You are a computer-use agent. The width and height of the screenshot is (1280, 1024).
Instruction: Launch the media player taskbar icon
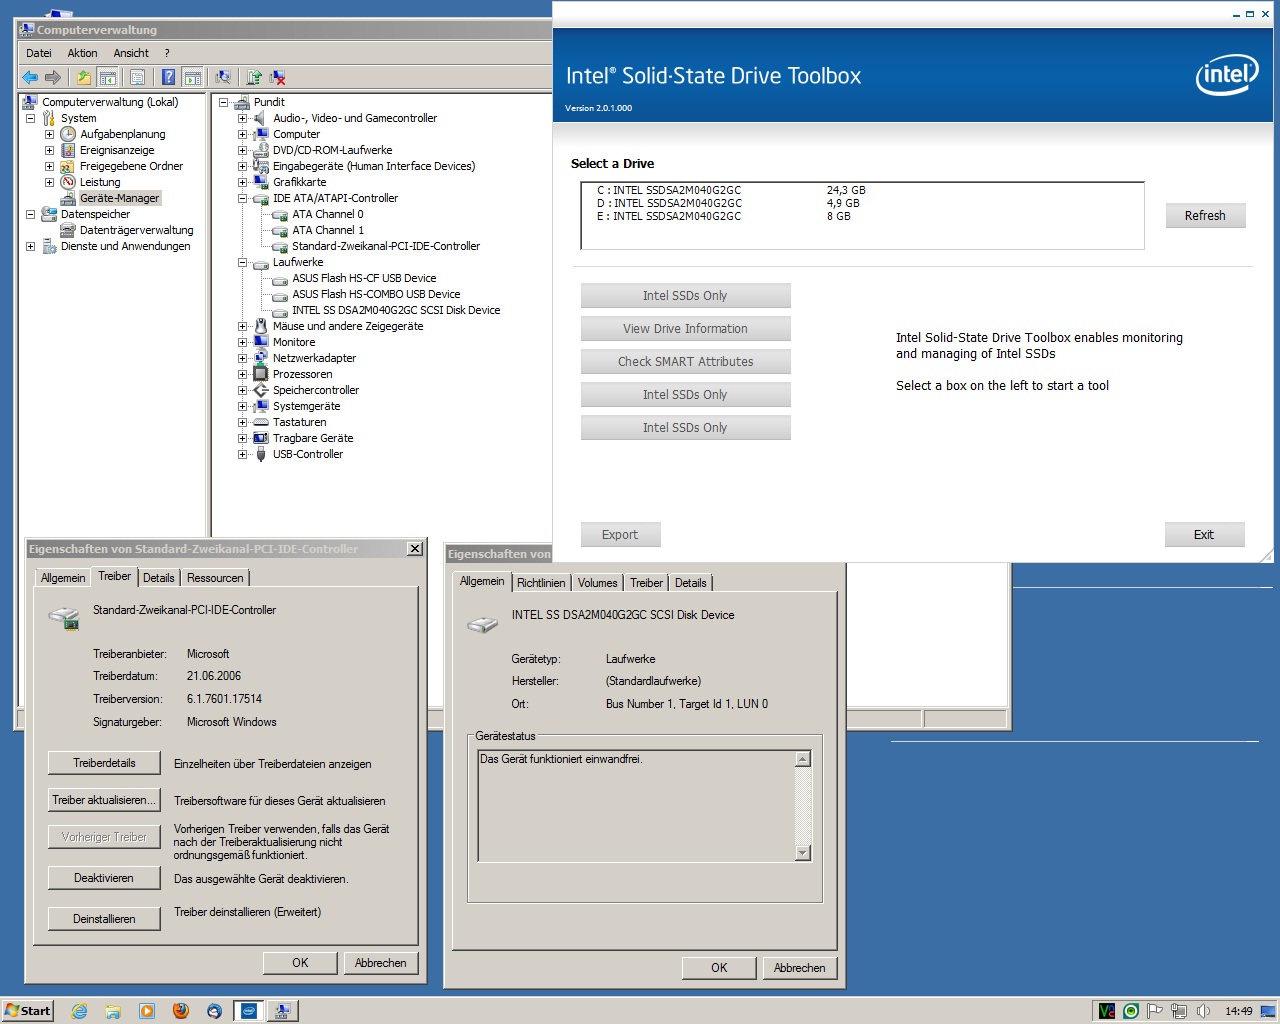[147, 1011]
